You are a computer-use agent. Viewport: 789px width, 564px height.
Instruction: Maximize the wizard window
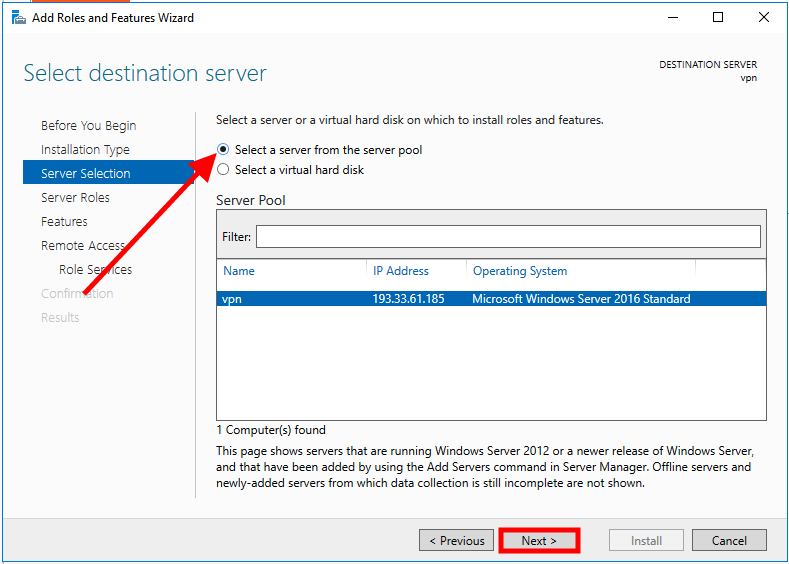click(x=718, y=17)
